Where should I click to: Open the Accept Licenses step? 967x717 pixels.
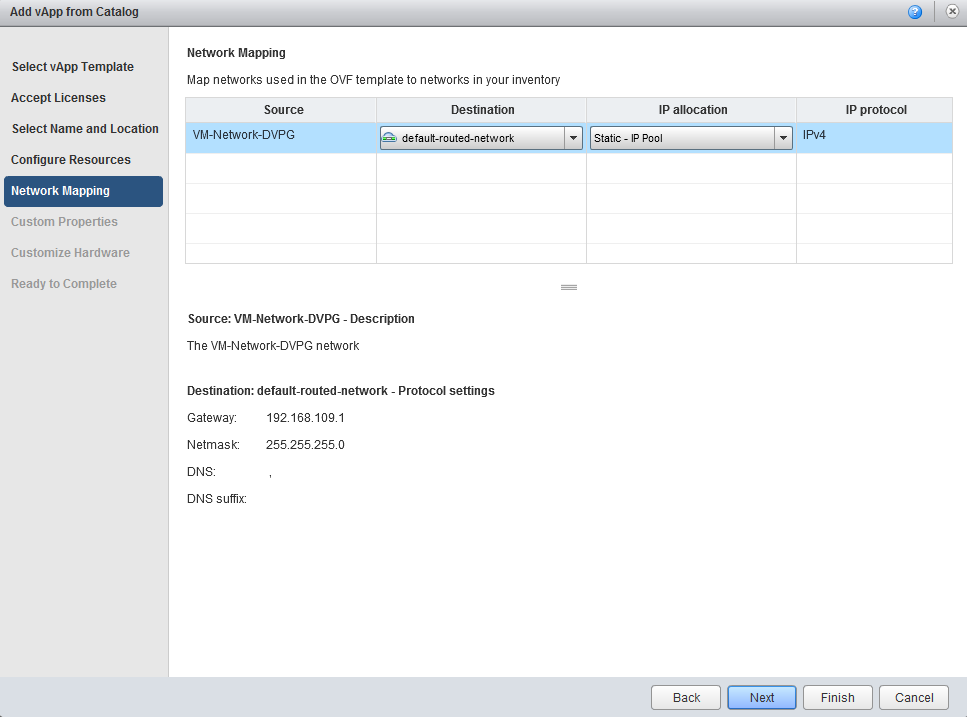click(x=58, y=98)
